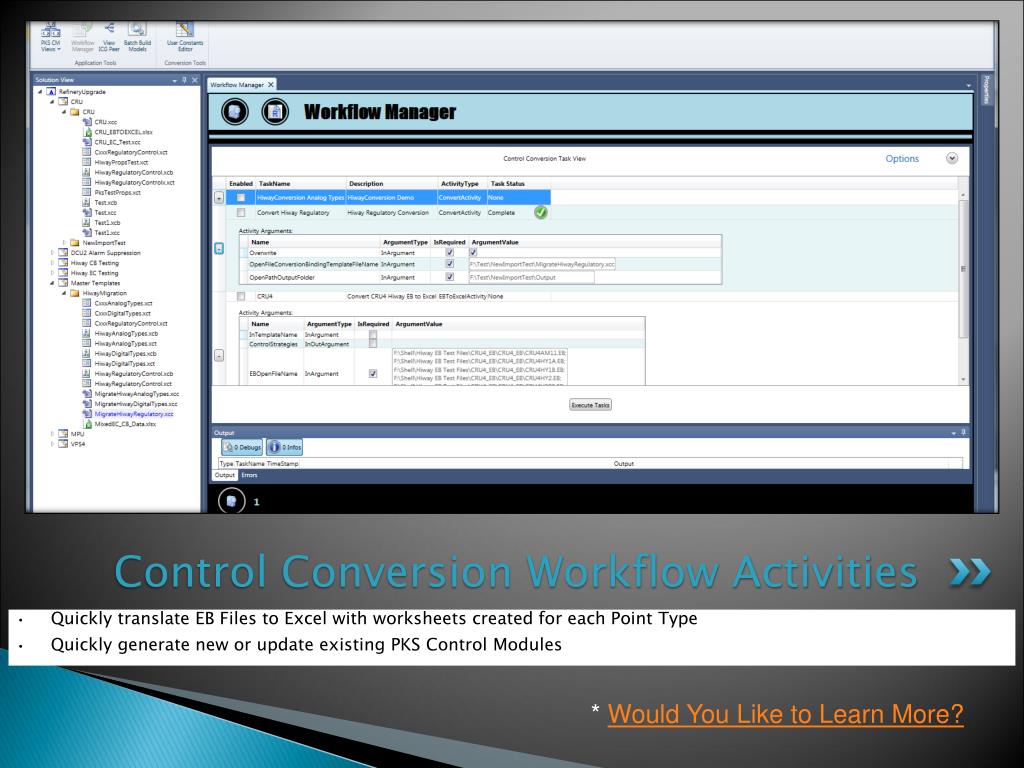1024x768 pixels.
Task: Close the Workflow Manager tab
Action: 270,85
